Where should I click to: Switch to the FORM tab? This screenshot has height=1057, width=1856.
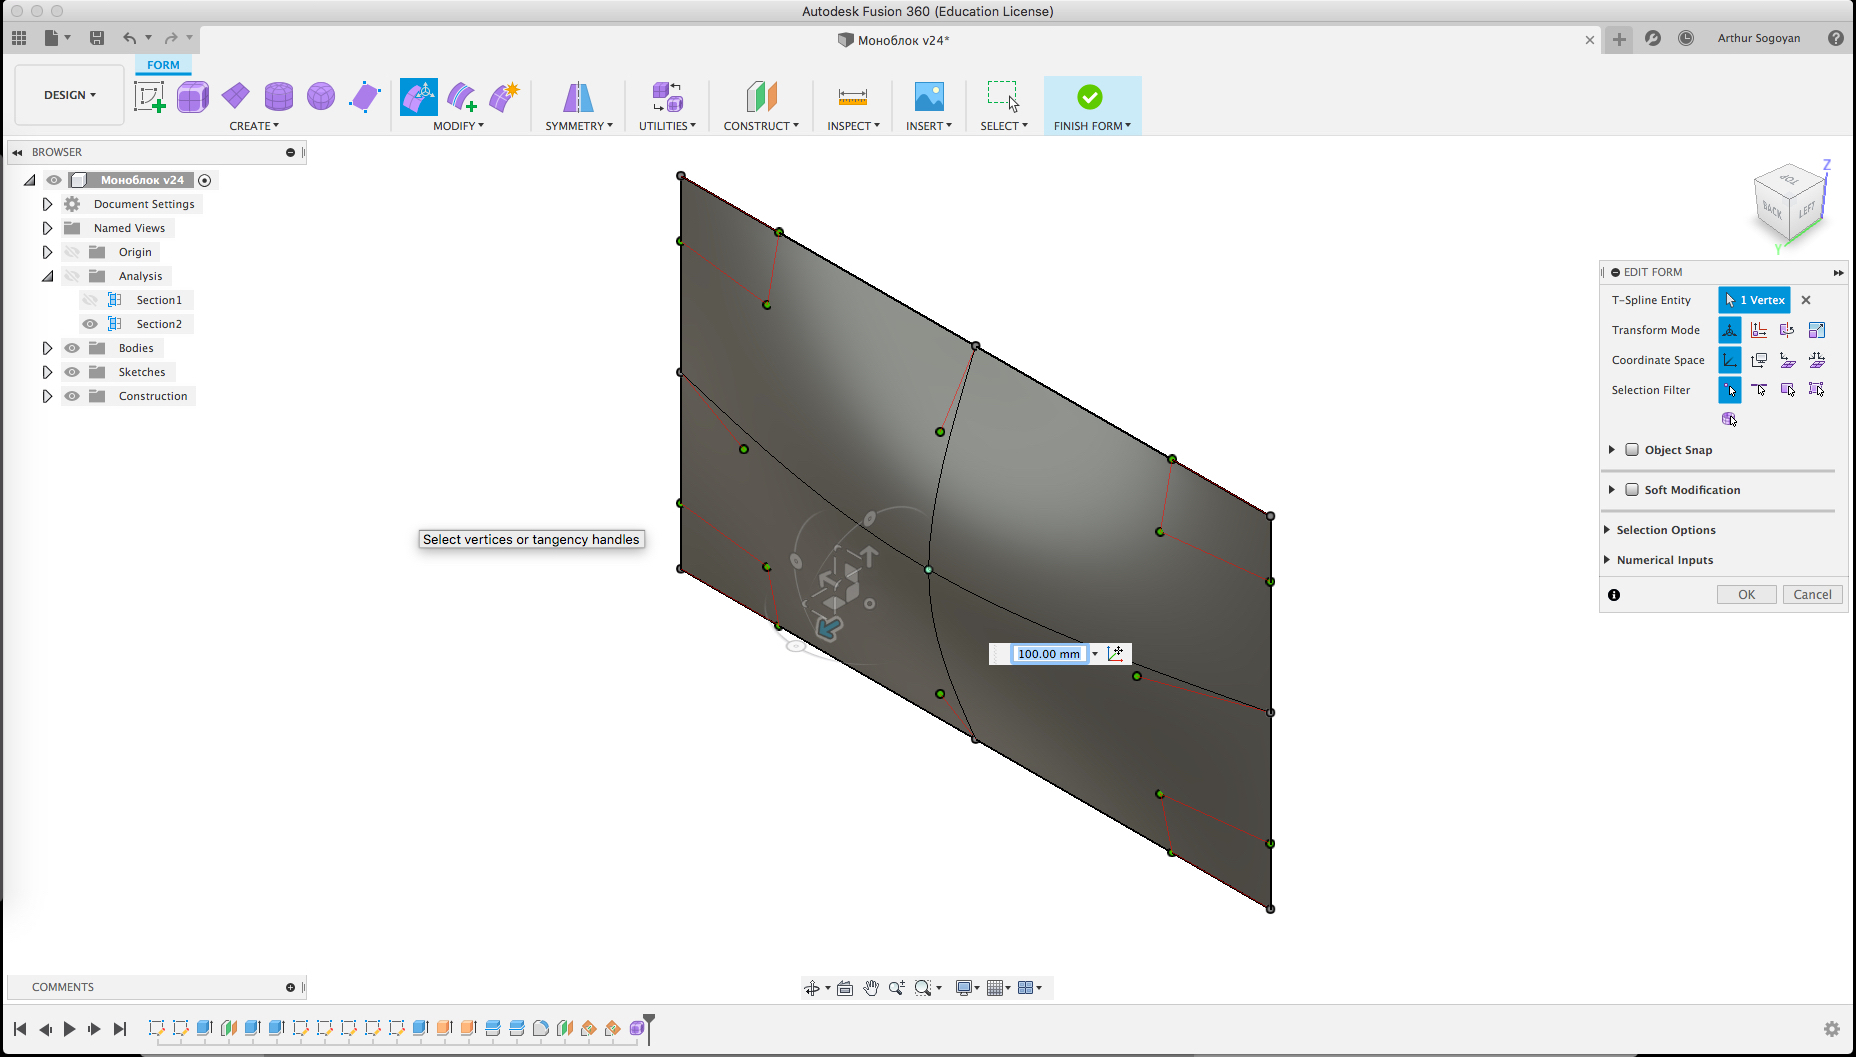pos(162,64)
